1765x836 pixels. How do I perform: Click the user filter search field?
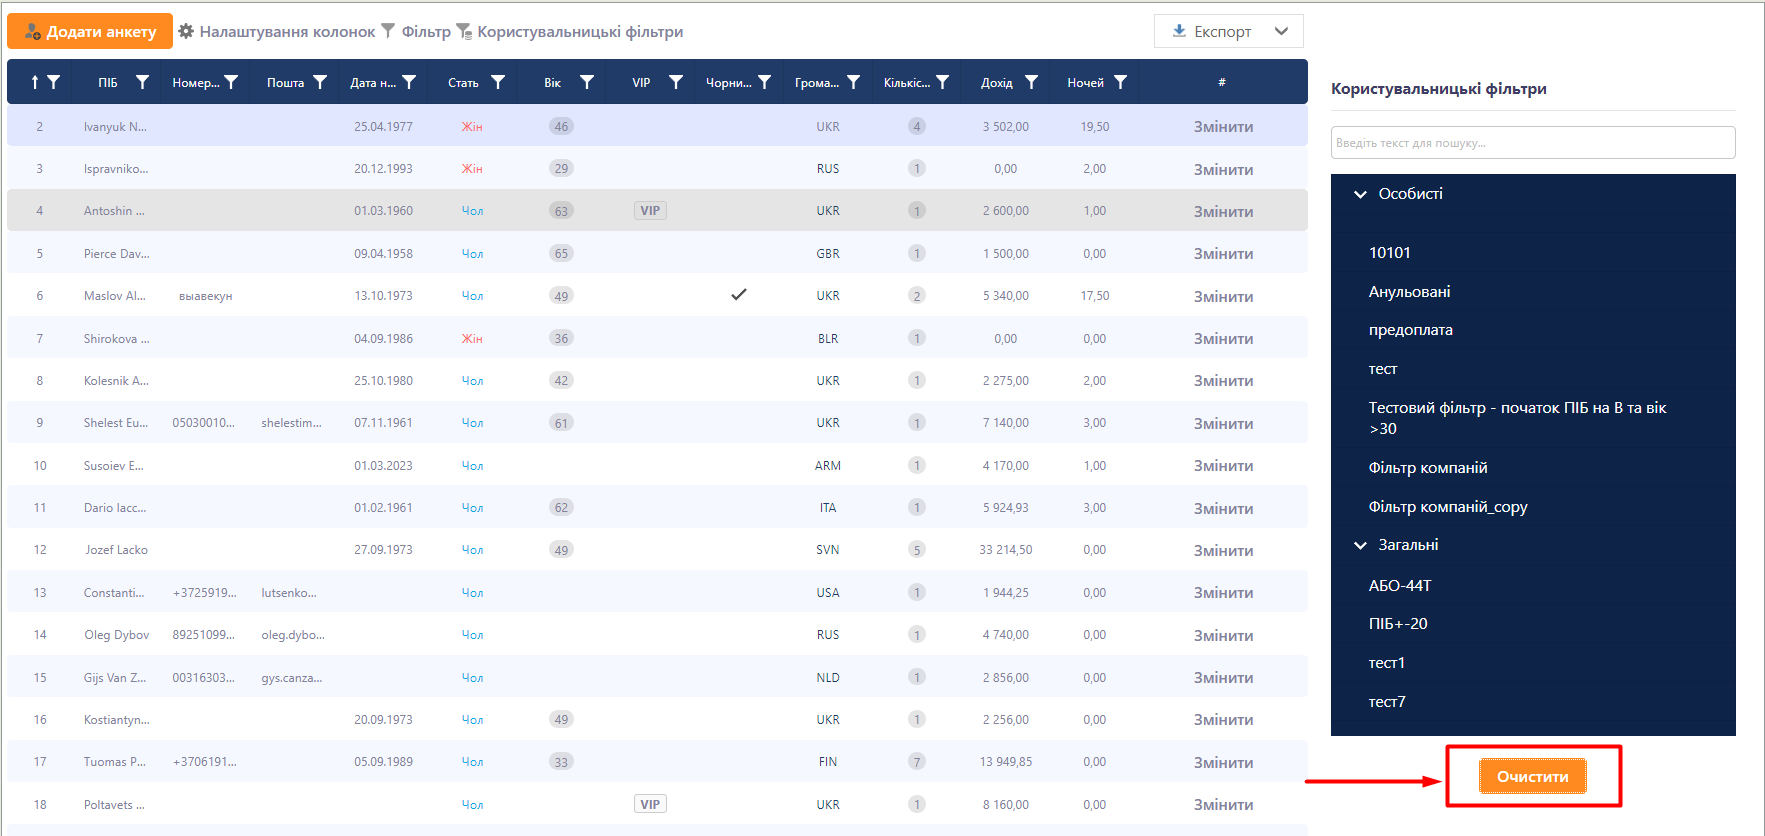pyautogui.click(x=1532, y=142)
